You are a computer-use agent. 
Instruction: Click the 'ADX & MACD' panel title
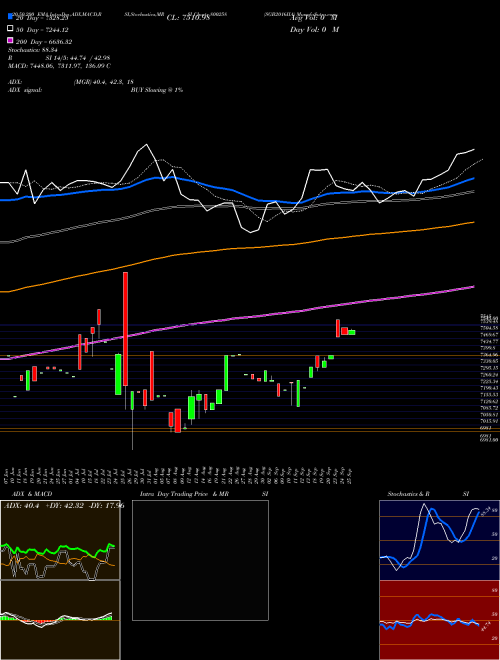32,494
